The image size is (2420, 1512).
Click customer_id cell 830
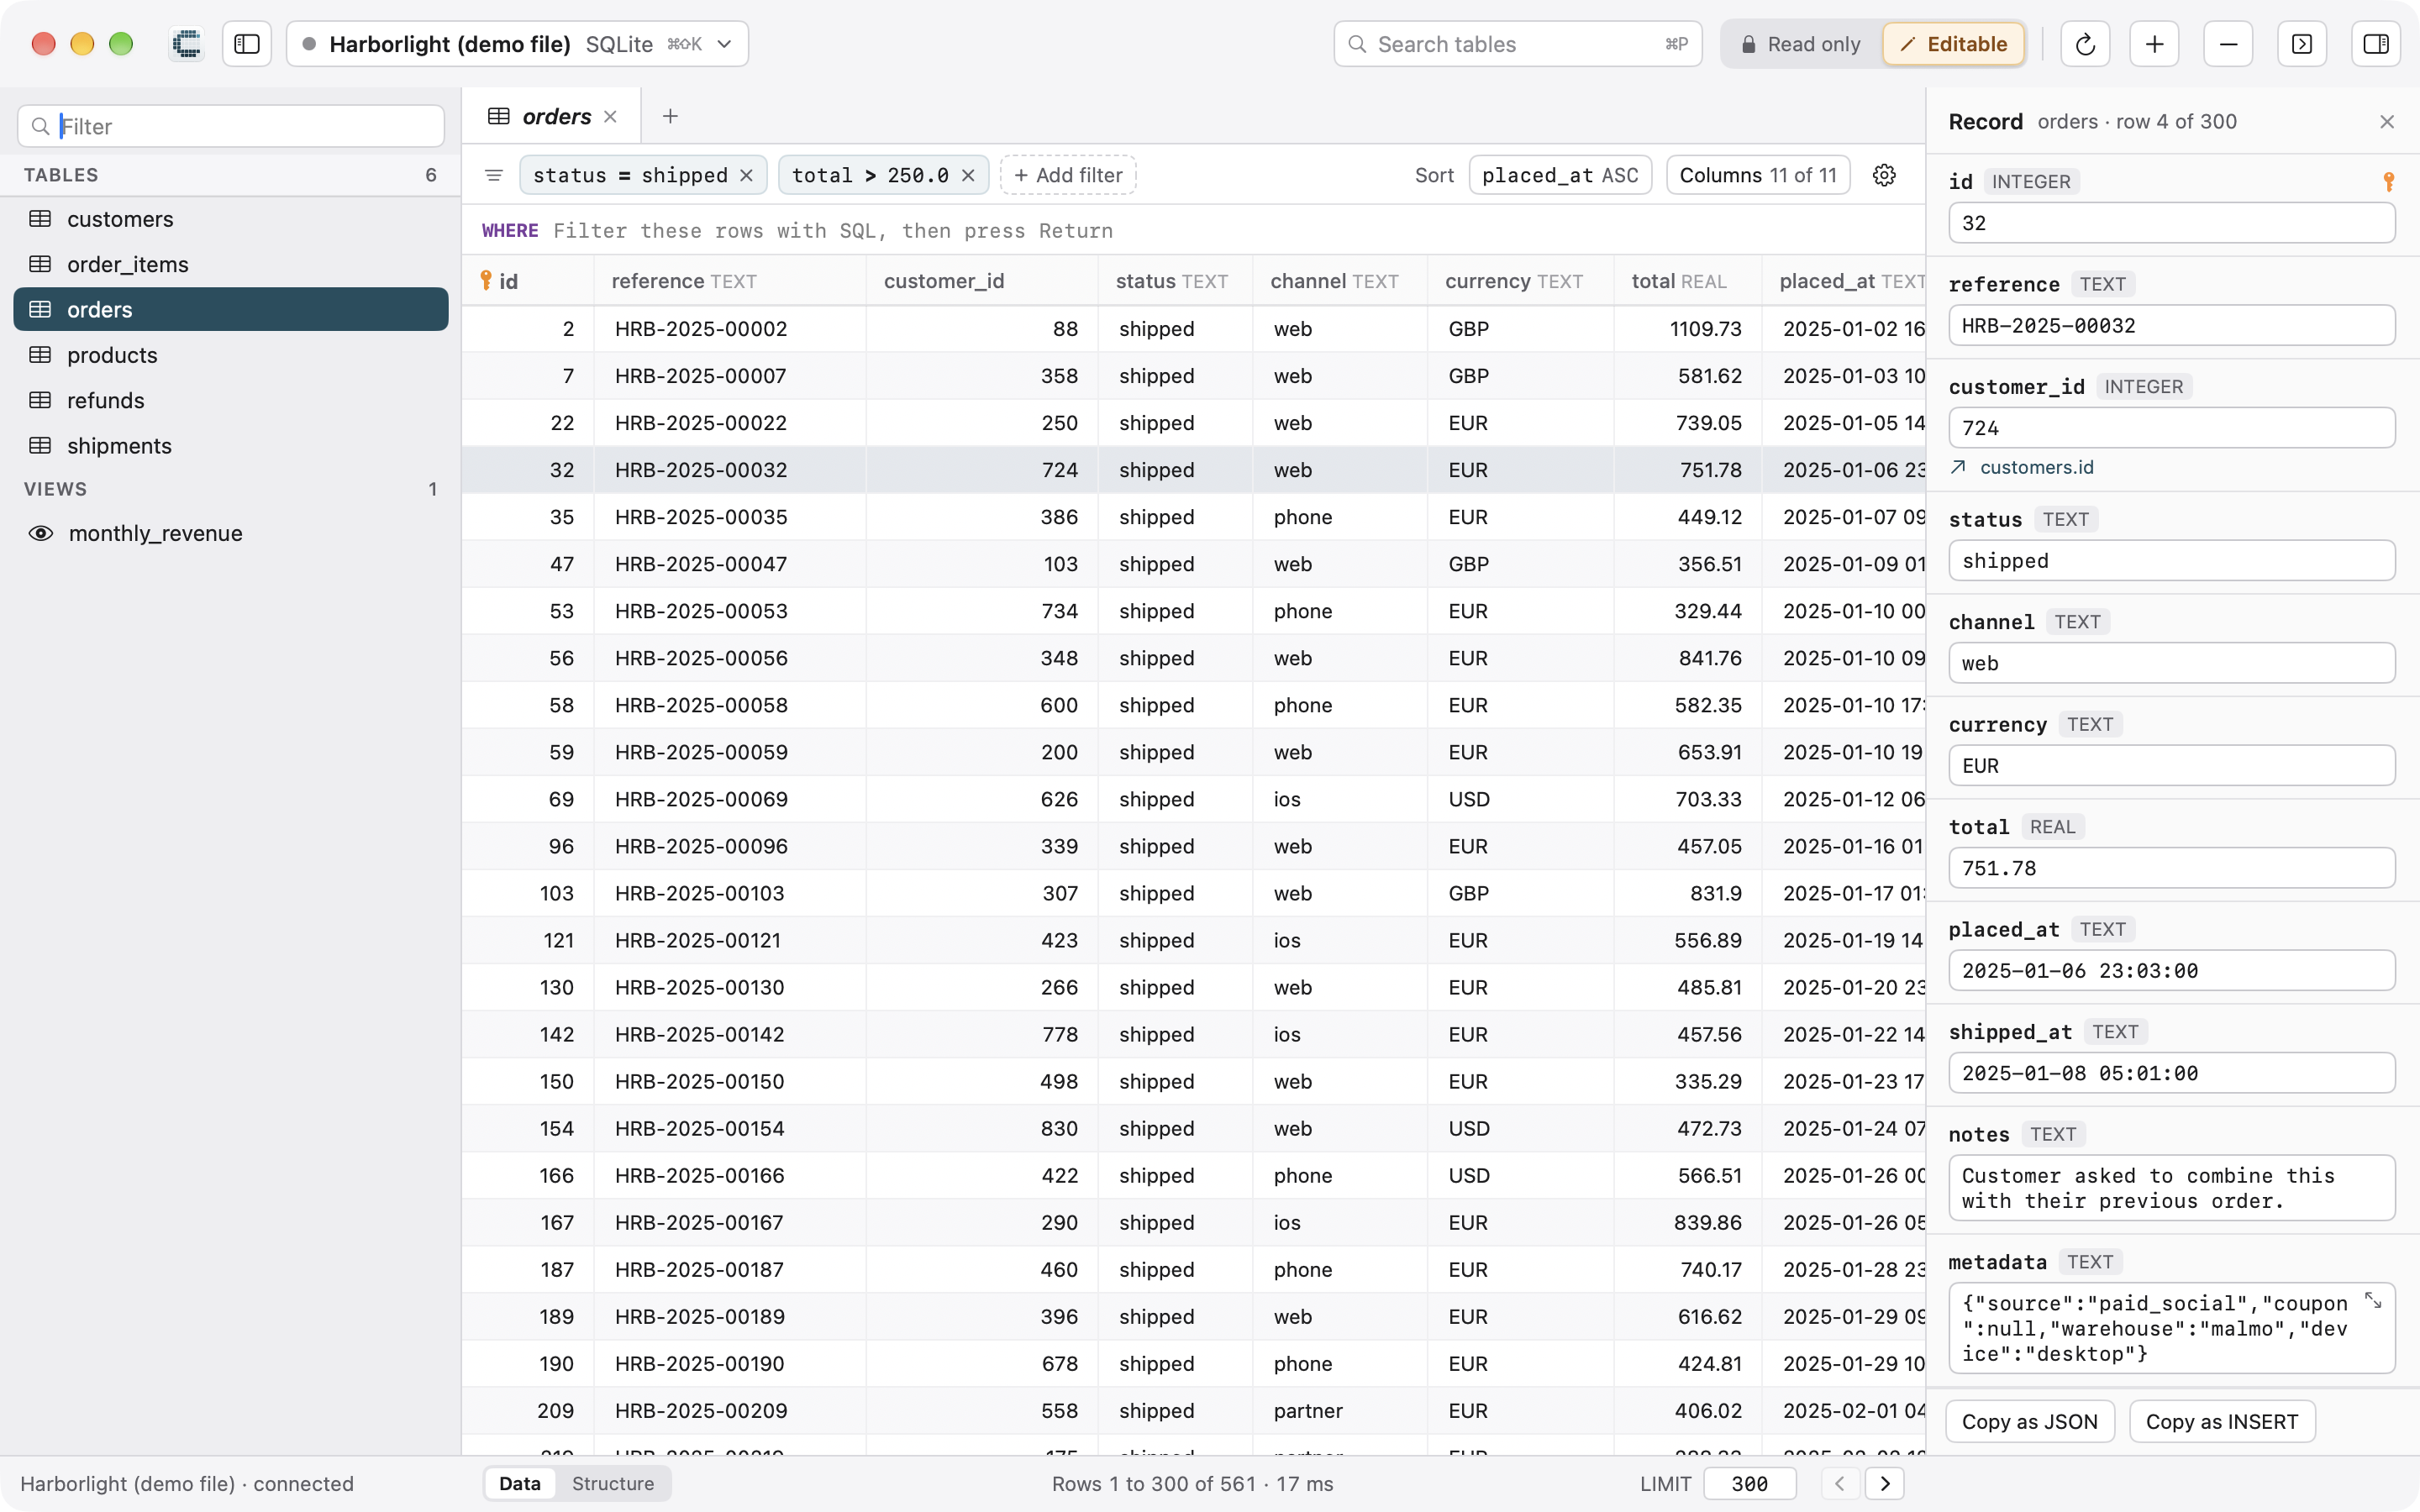click(982, 1128)
